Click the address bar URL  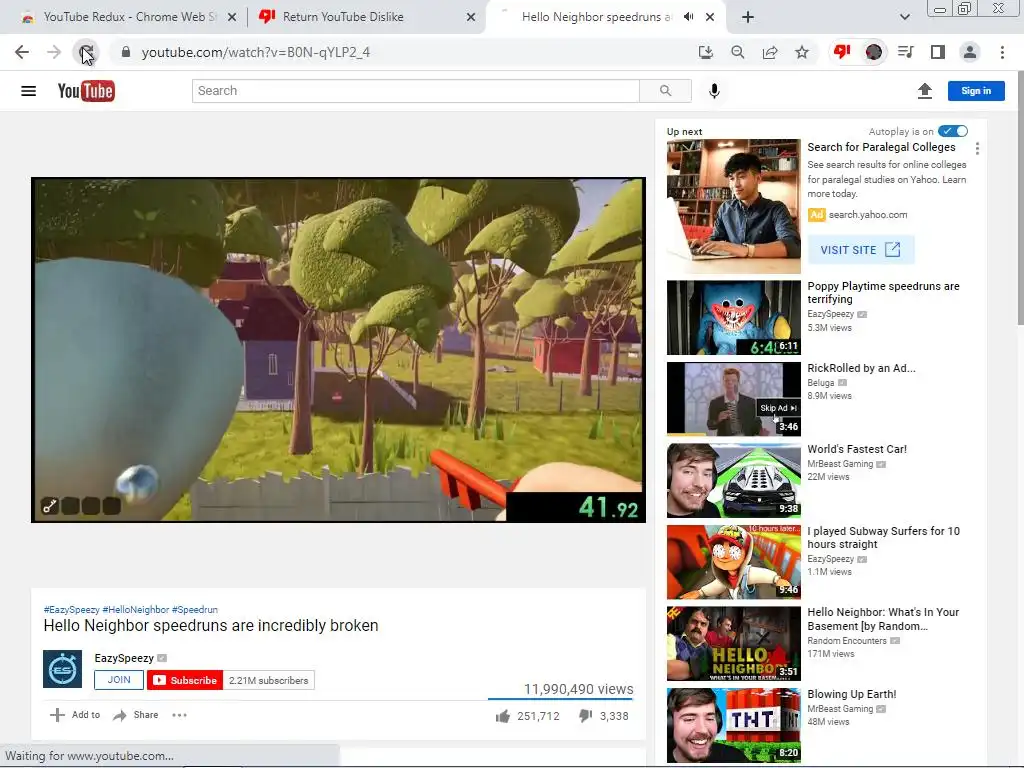pos(256,52)
